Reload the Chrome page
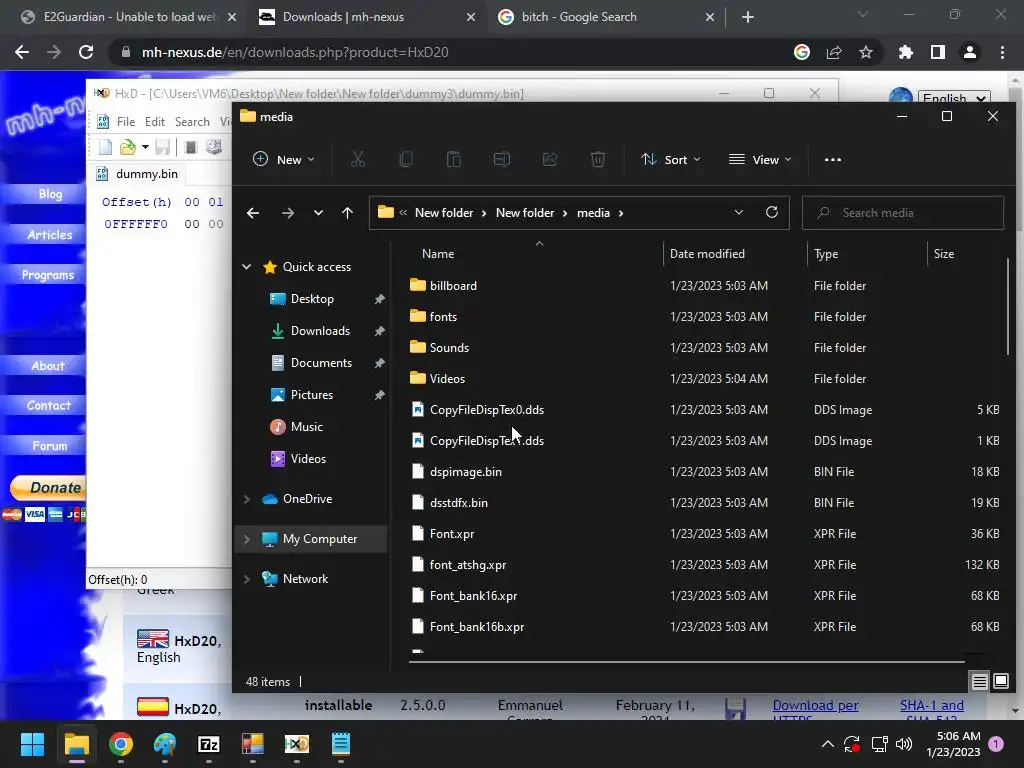The width and height of the screenshot is (1024, 768). [86, 52]
